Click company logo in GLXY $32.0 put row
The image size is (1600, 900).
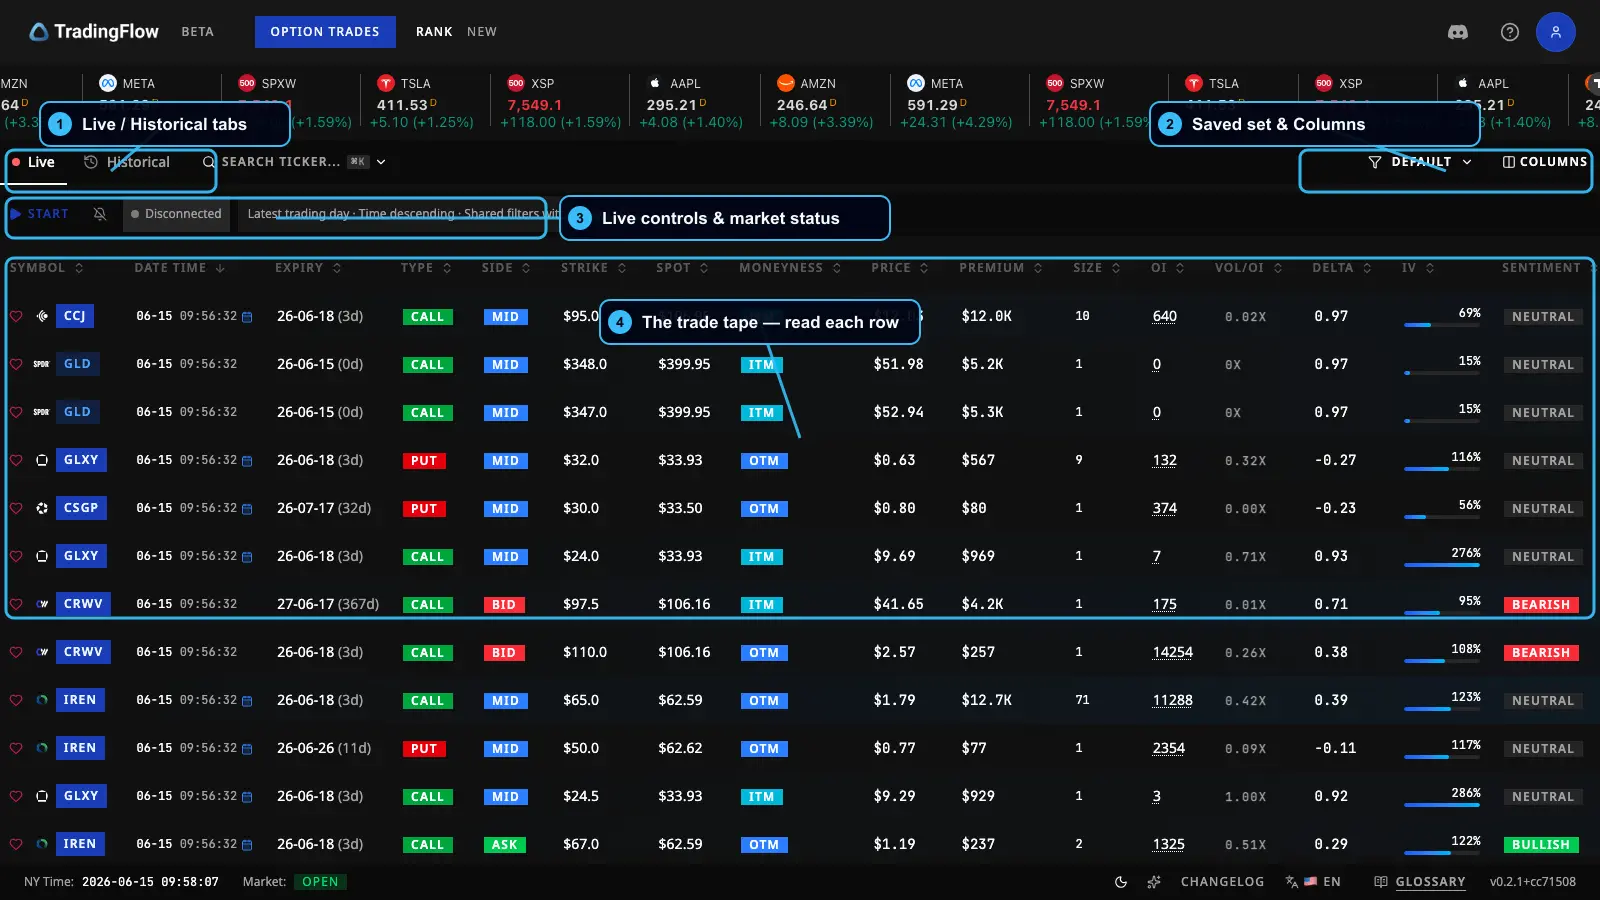(42, 460)
